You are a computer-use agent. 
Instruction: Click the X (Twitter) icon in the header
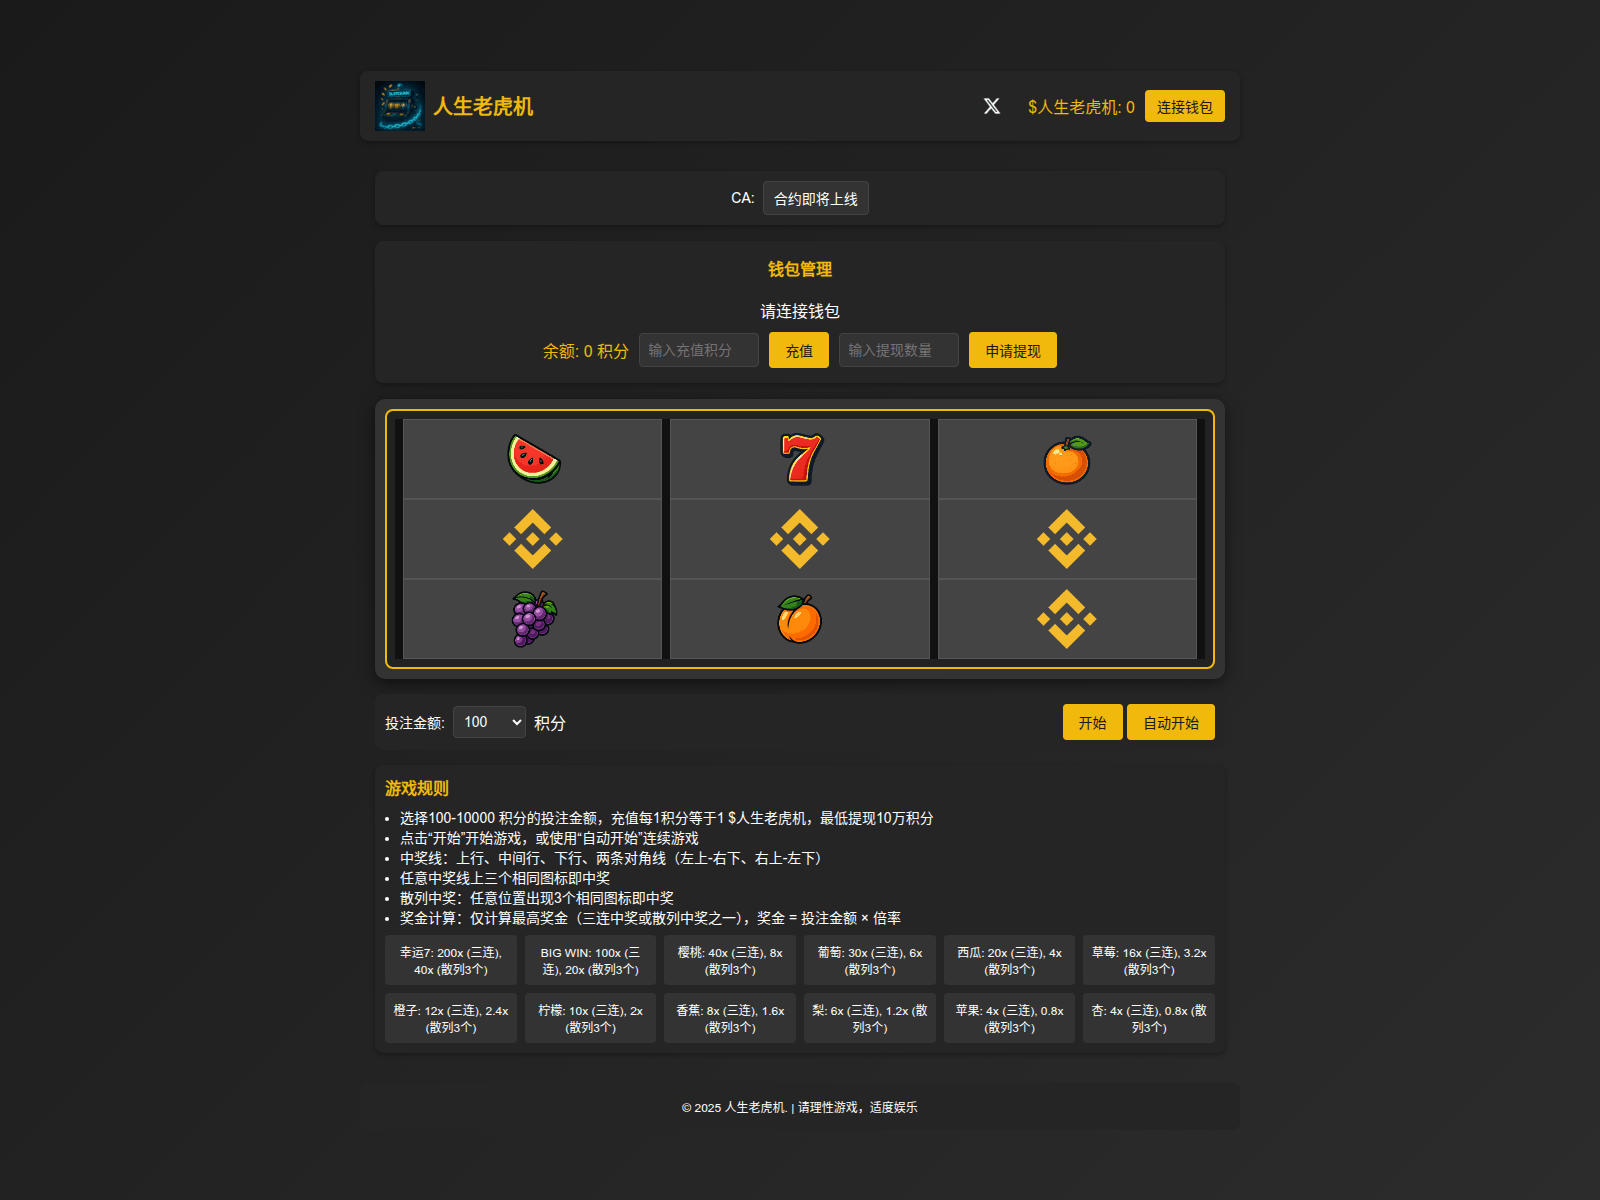(991, 106)
